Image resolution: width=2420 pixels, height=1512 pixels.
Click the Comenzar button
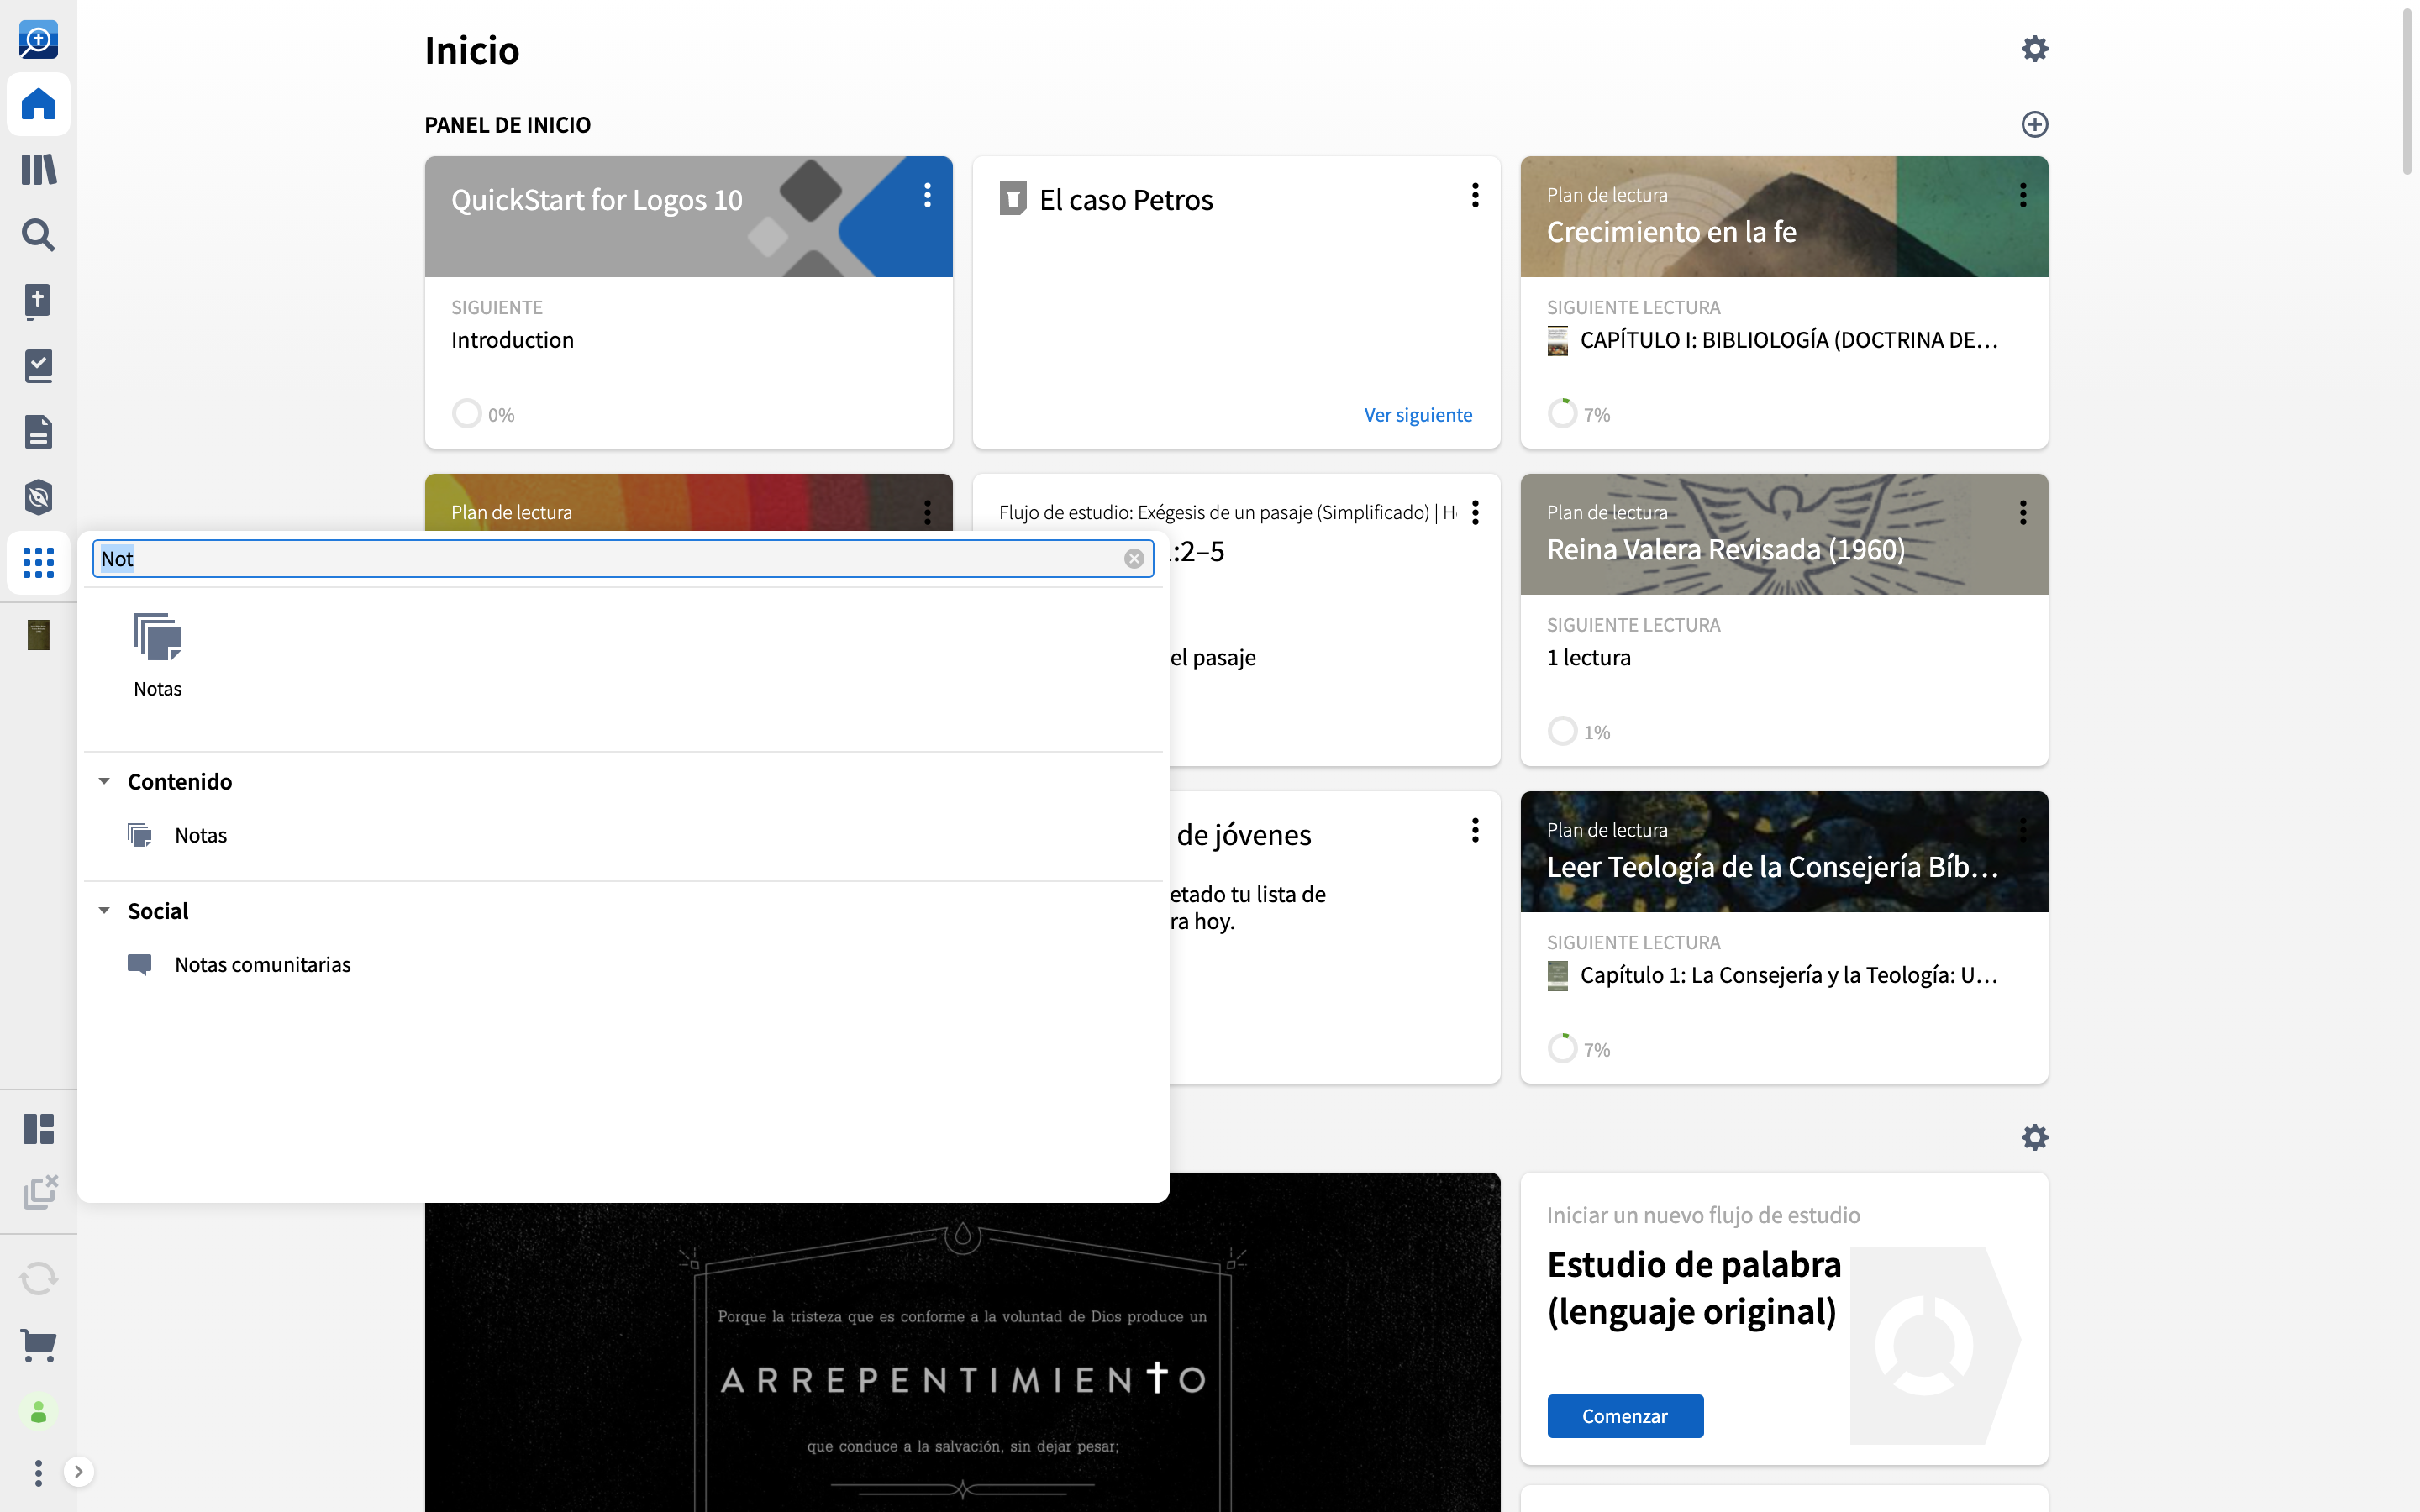pos(1625,1416)
